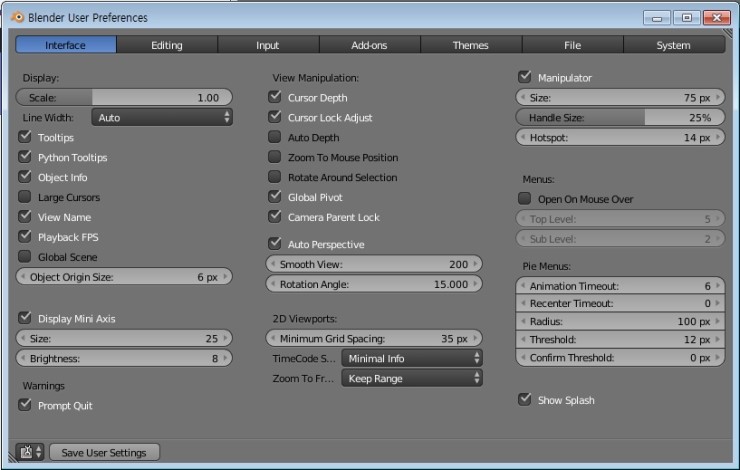Decrease Hotspot value with left arrow
Viewport: 740px width, 470px height.
[x=522, y=137]
